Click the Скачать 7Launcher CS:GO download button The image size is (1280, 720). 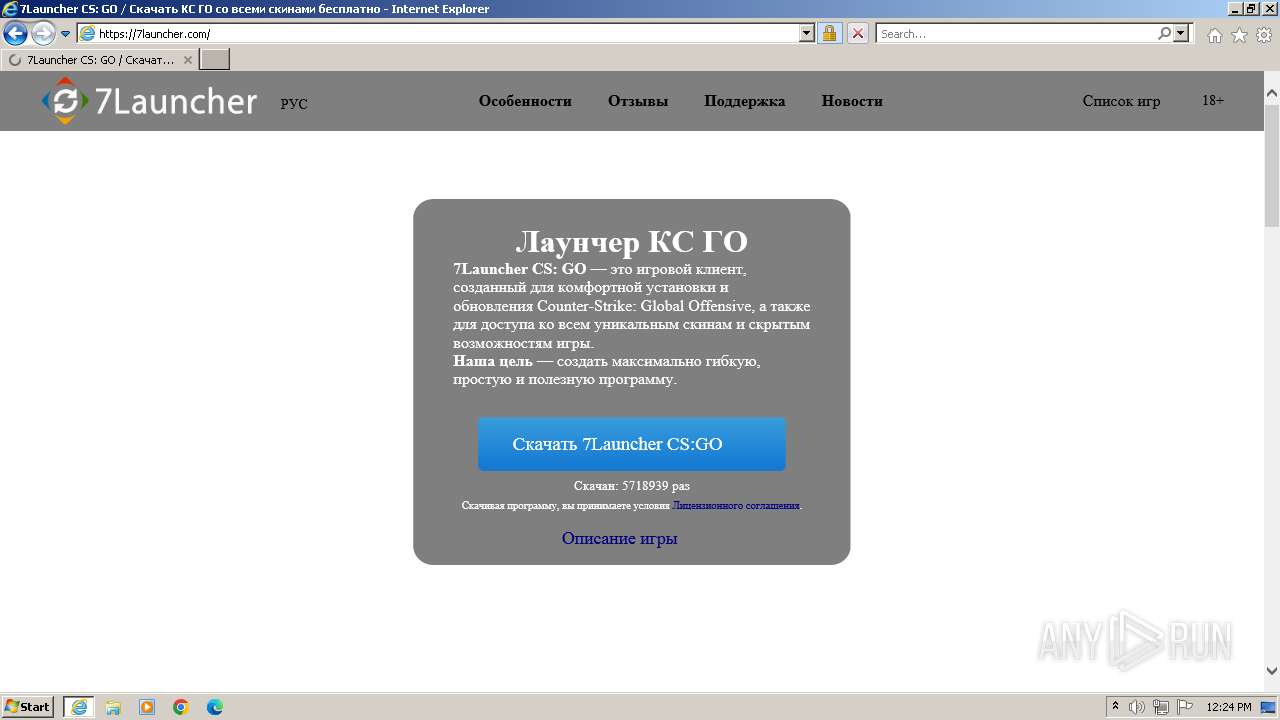(632, 444)
